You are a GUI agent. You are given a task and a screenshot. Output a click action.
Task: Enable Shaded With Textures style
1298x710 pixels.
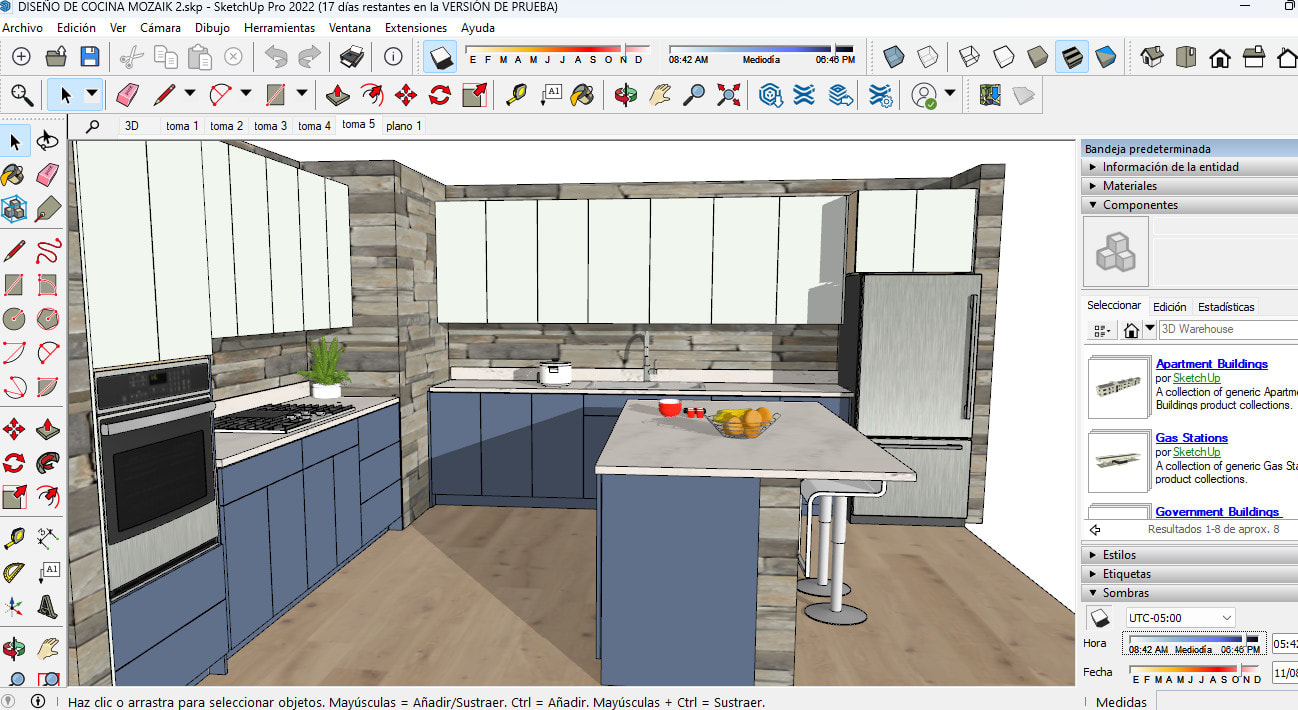[x=1072, y=56]
